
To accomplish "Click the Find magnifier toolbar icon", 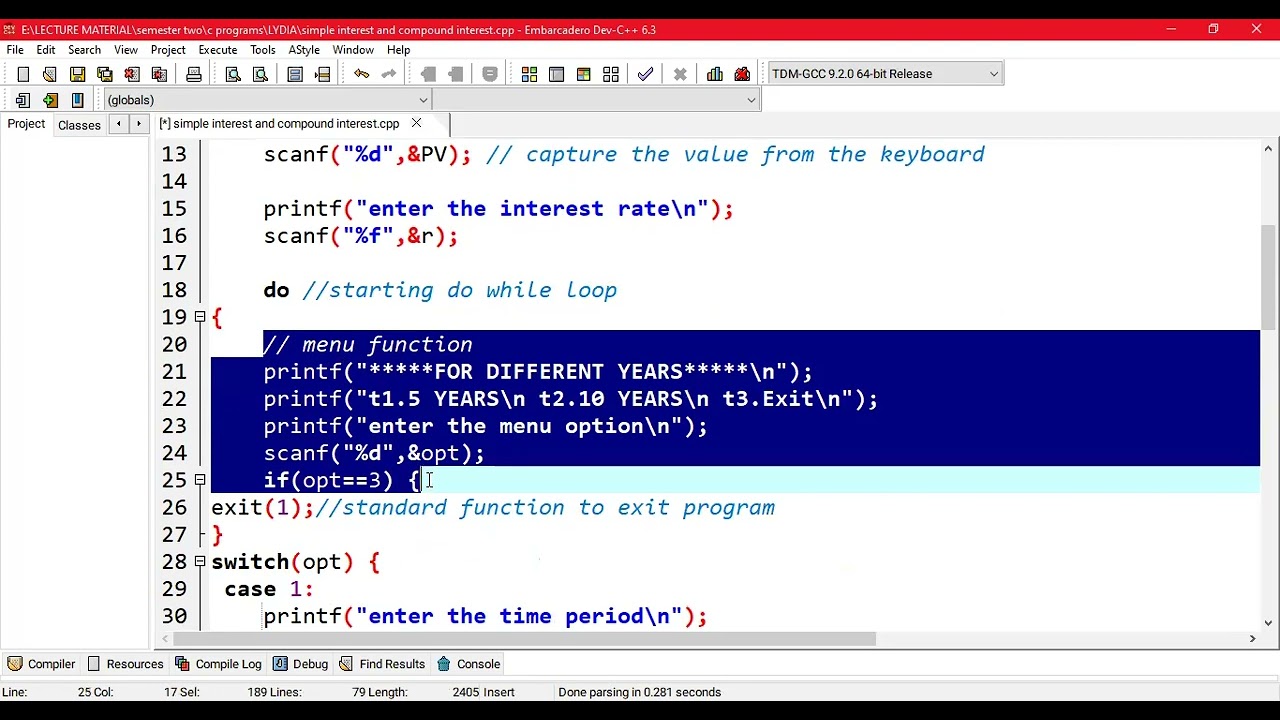I will tap(233, 74).
